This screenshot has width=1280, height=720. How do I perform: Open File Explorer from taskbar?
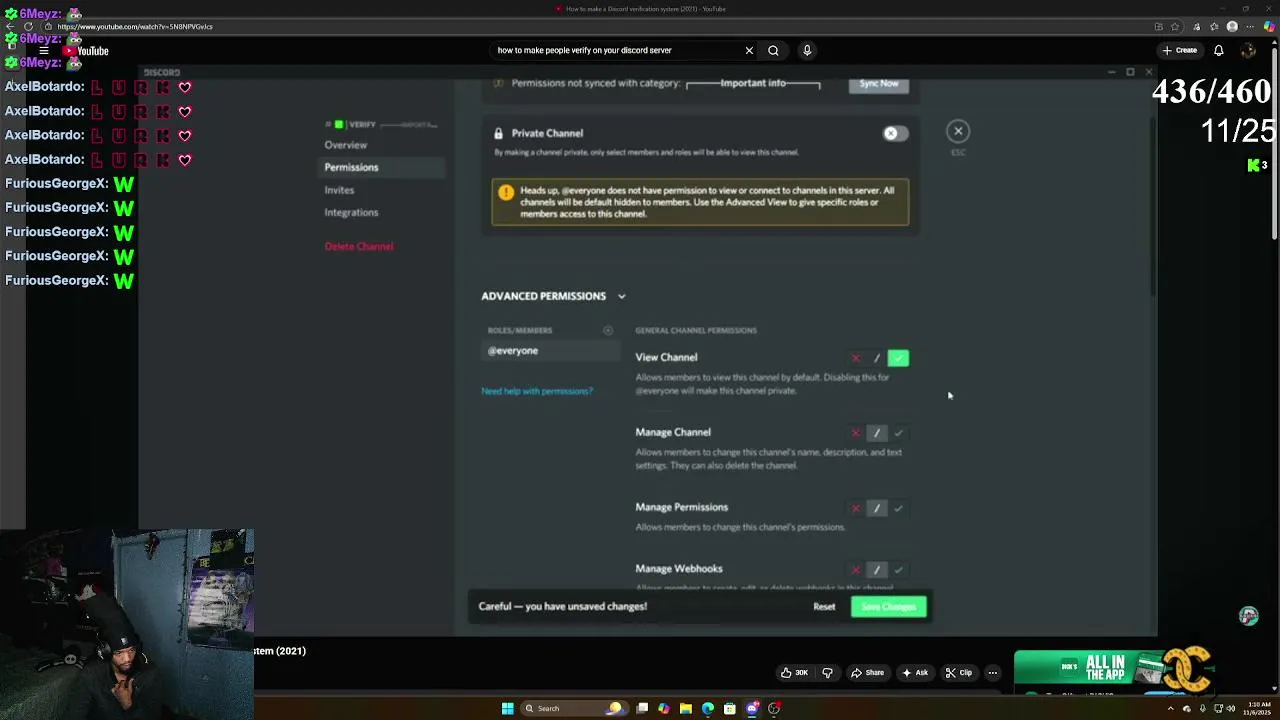pyautogui.click(x=686, y=708)
